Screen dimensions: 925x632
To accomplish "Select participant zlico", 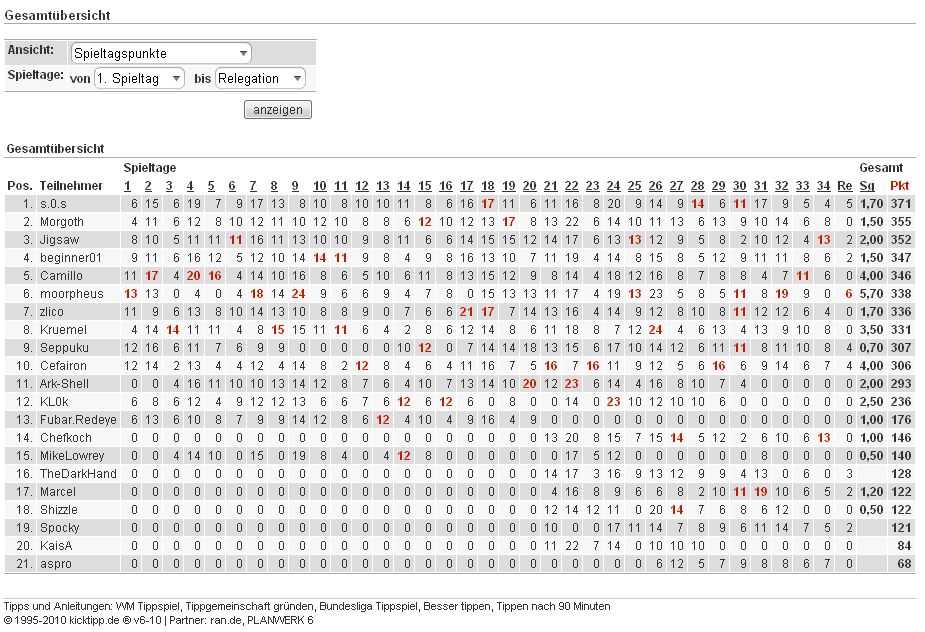I will point(51,312).
